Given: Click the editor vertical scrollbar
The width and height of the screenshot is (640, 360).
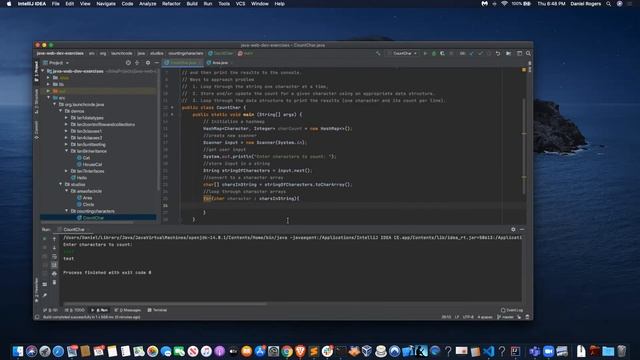Looking at the screenshot, I should (524, 146).
